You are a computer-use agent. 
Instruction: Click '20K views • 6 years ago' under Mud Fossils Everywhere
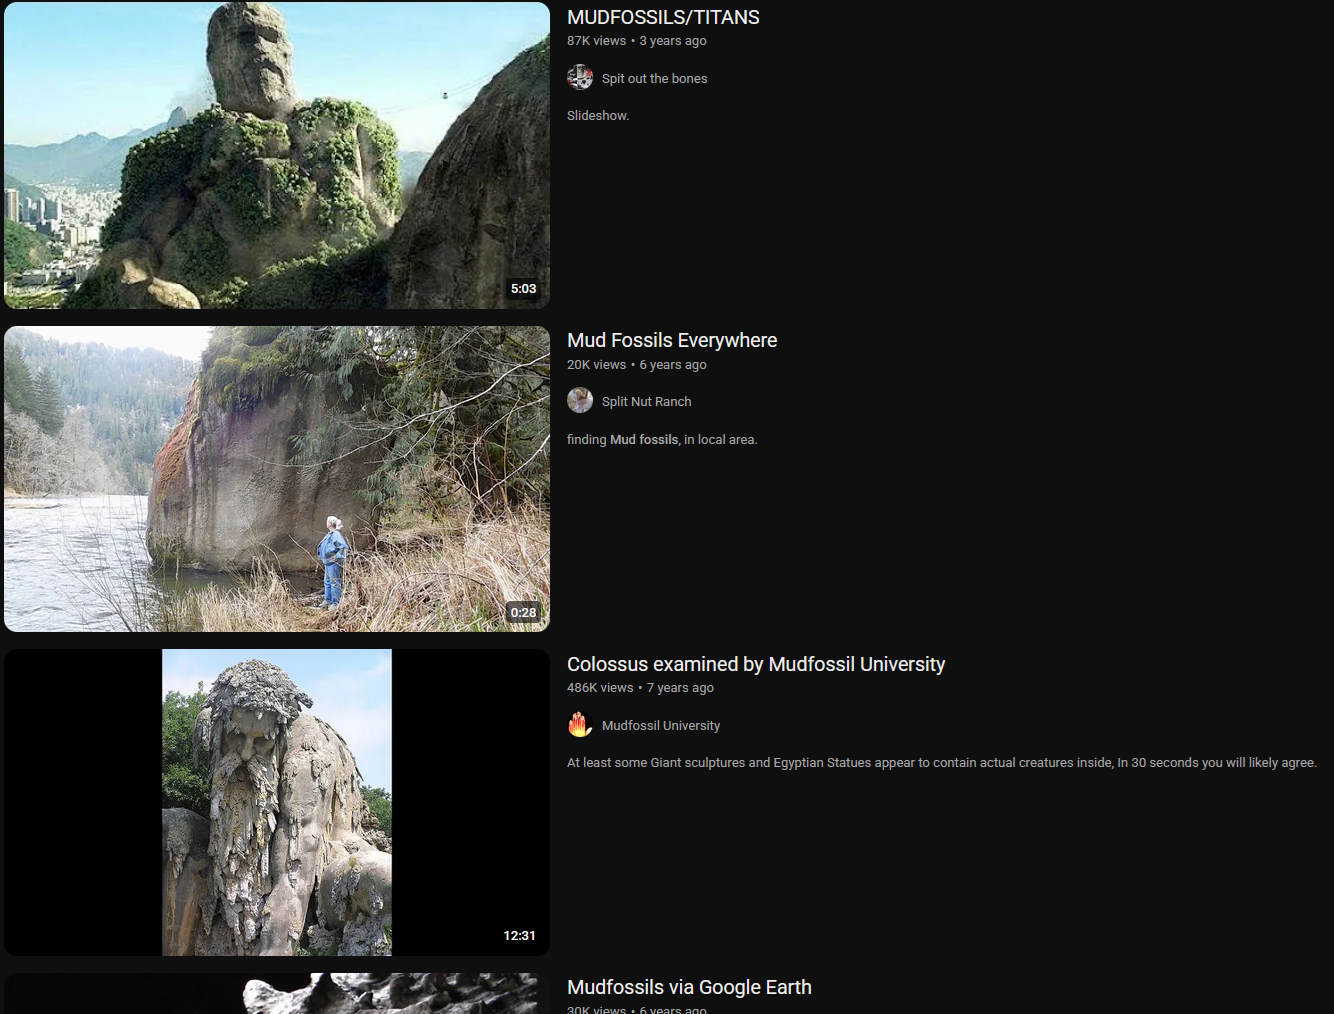[637, 364]
